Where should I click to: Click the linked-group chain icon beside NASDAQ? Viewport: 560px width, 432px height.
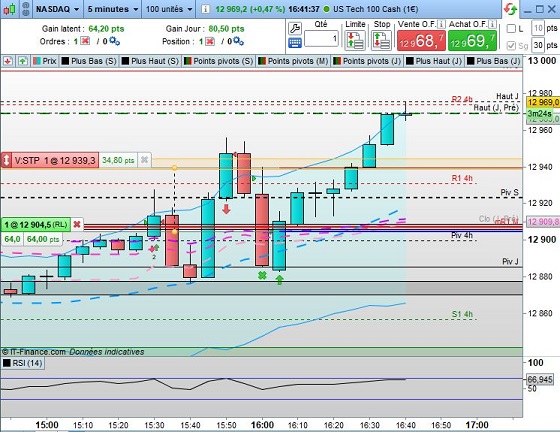pos(25,9)
